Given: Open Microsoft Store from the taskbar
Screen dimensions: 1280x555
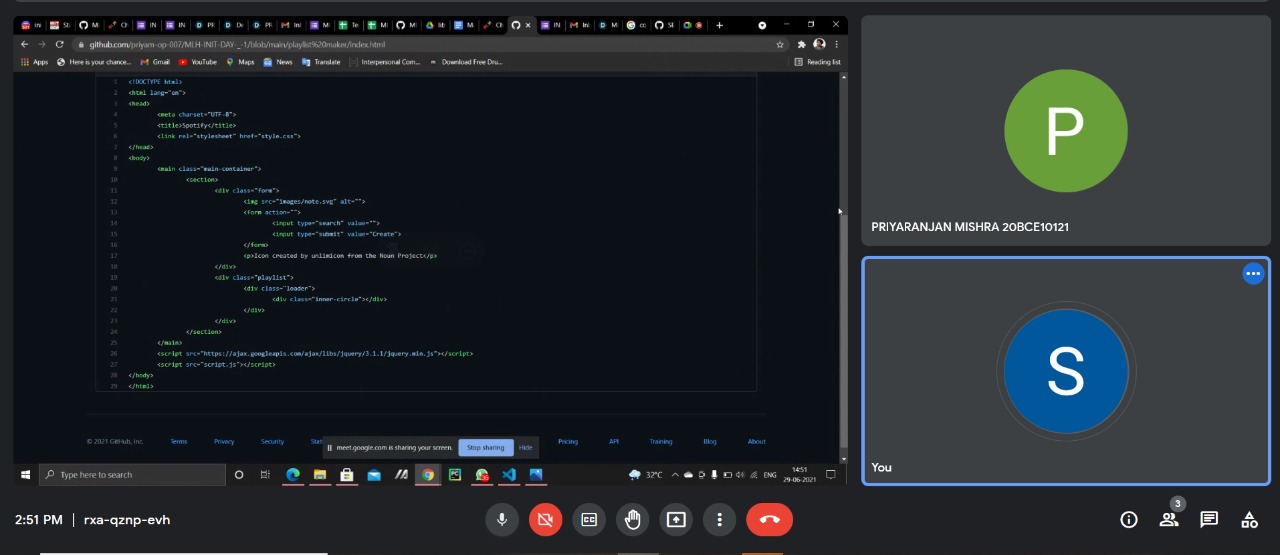Looking at the screenshot, I should (347, 474).
